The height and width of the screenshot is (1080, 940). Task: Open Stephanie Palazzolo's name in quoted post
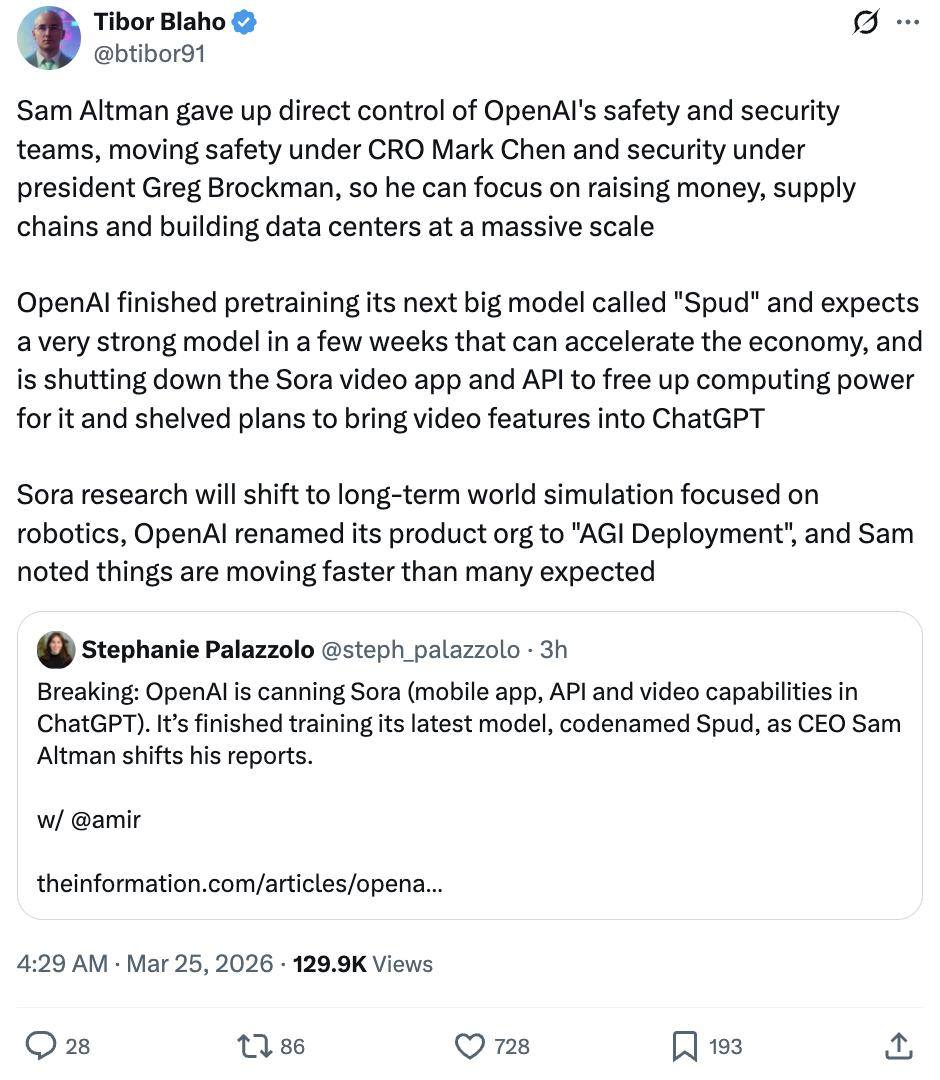tap(197, 650)
